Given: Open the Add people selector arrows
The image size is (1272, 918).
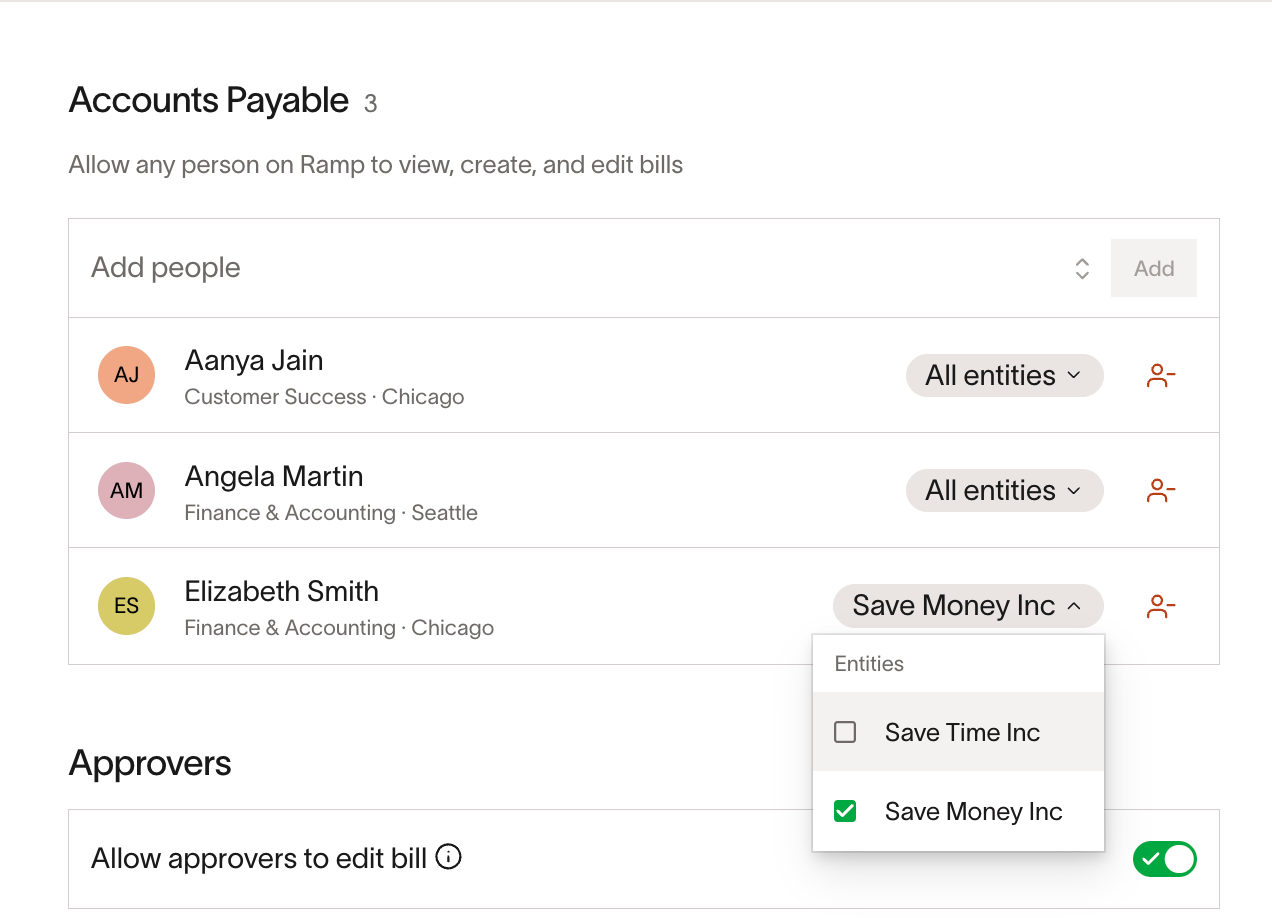Looking at the screenshot, I should tap(1082, 268).
